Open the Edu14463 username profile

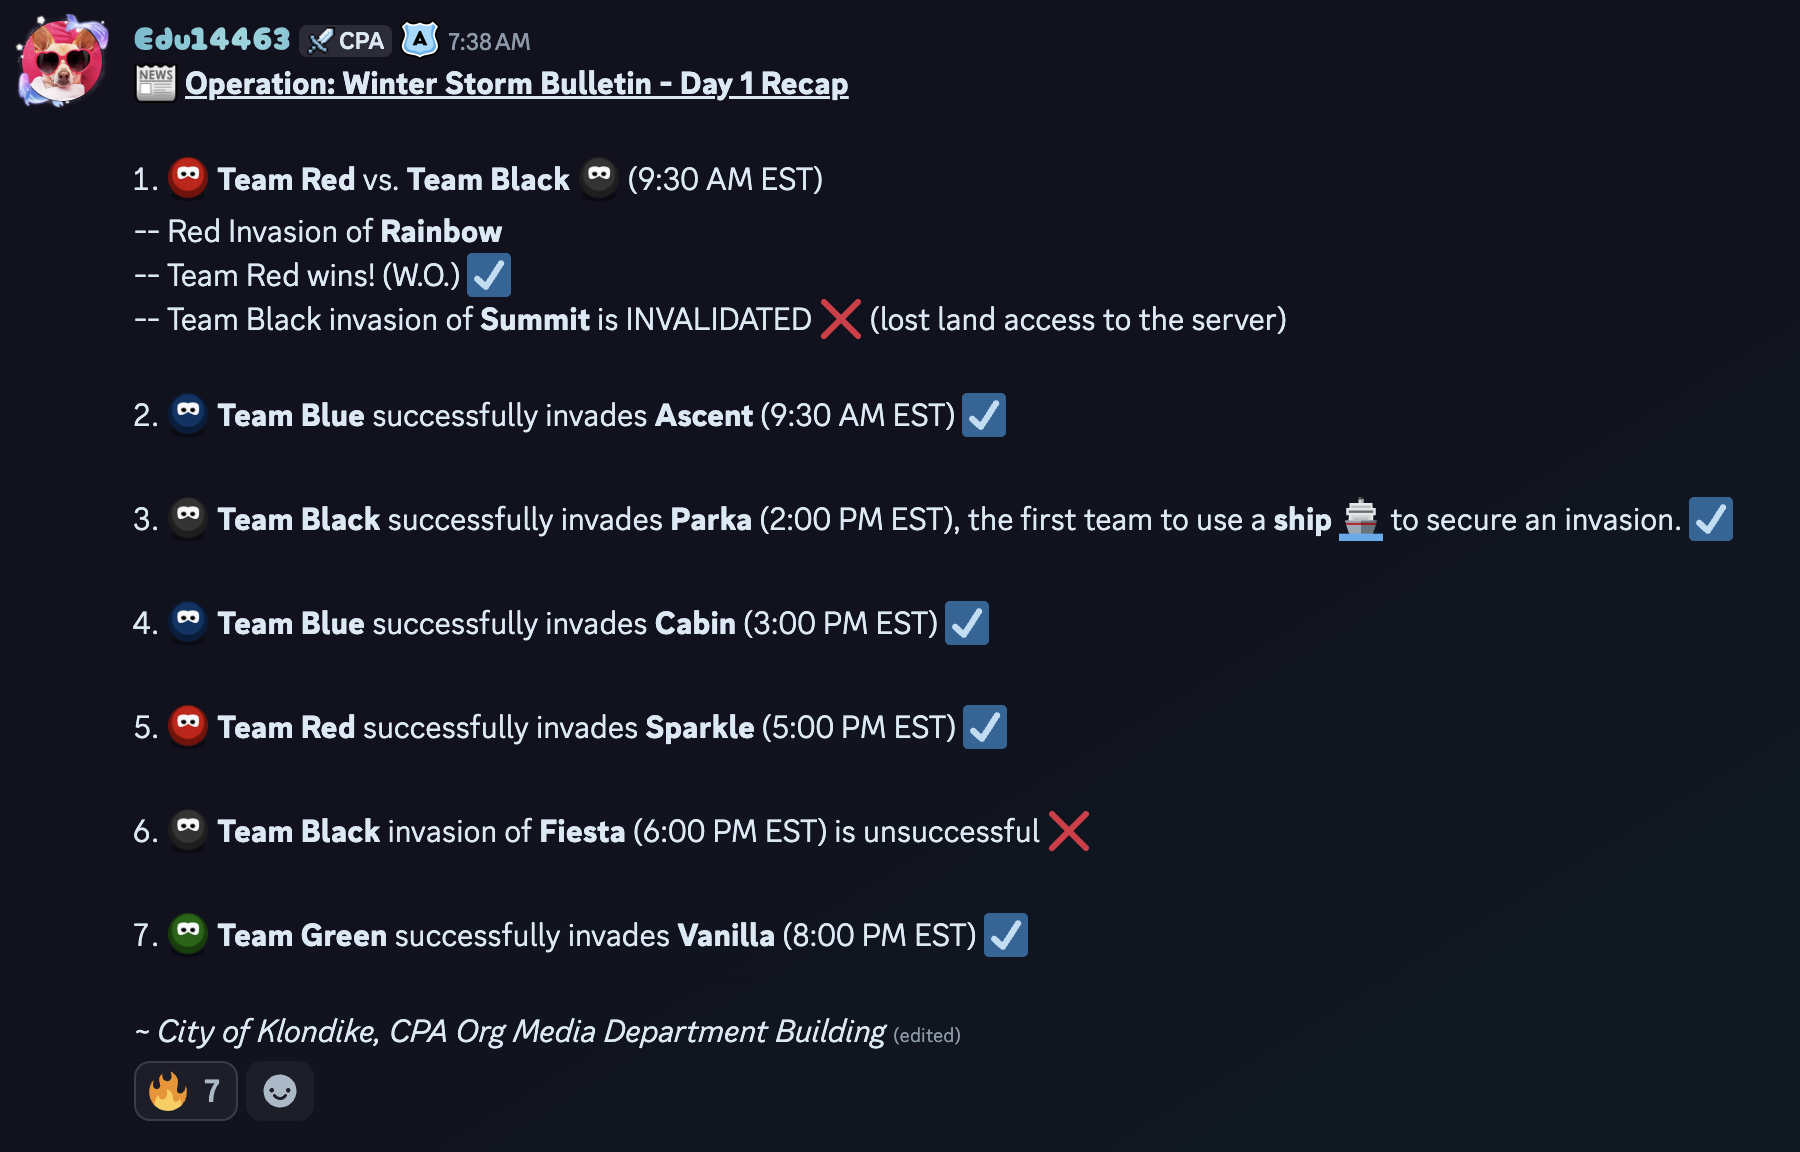(212, 40)
